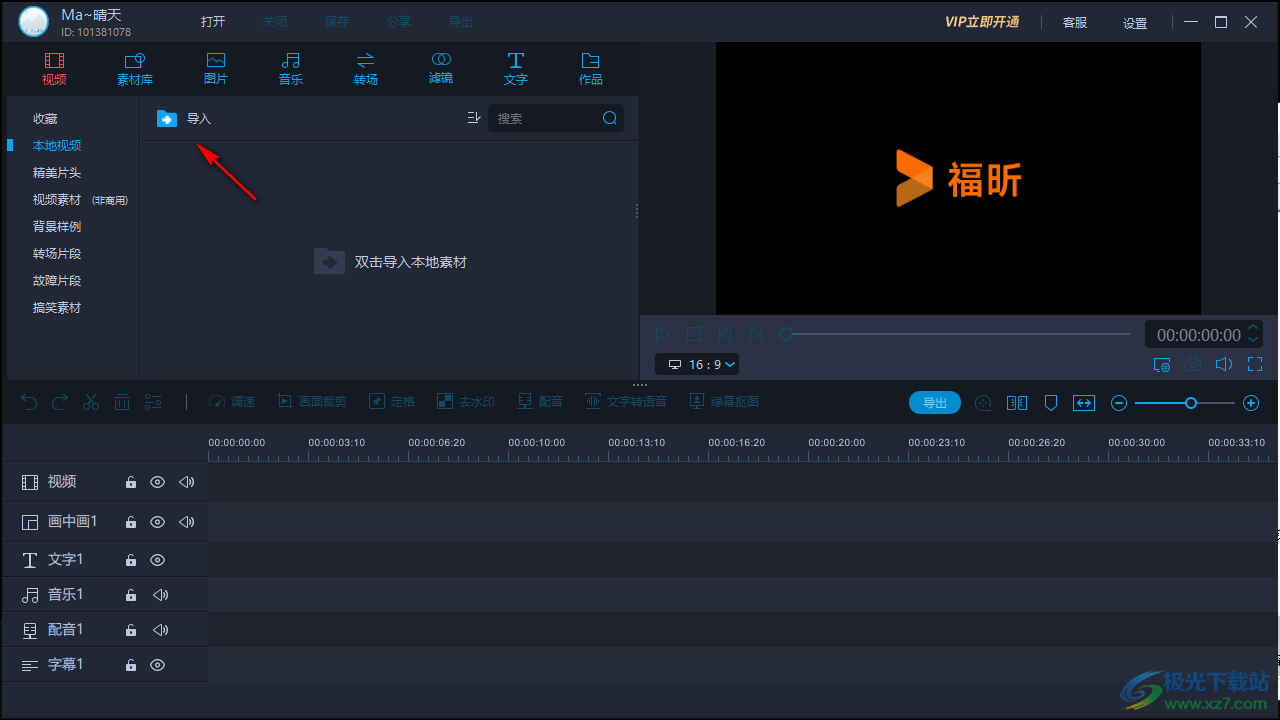Click the VIP立即开通 upgrade link
The width and height of the screenshot is (1280, 720).
point(981,21)
